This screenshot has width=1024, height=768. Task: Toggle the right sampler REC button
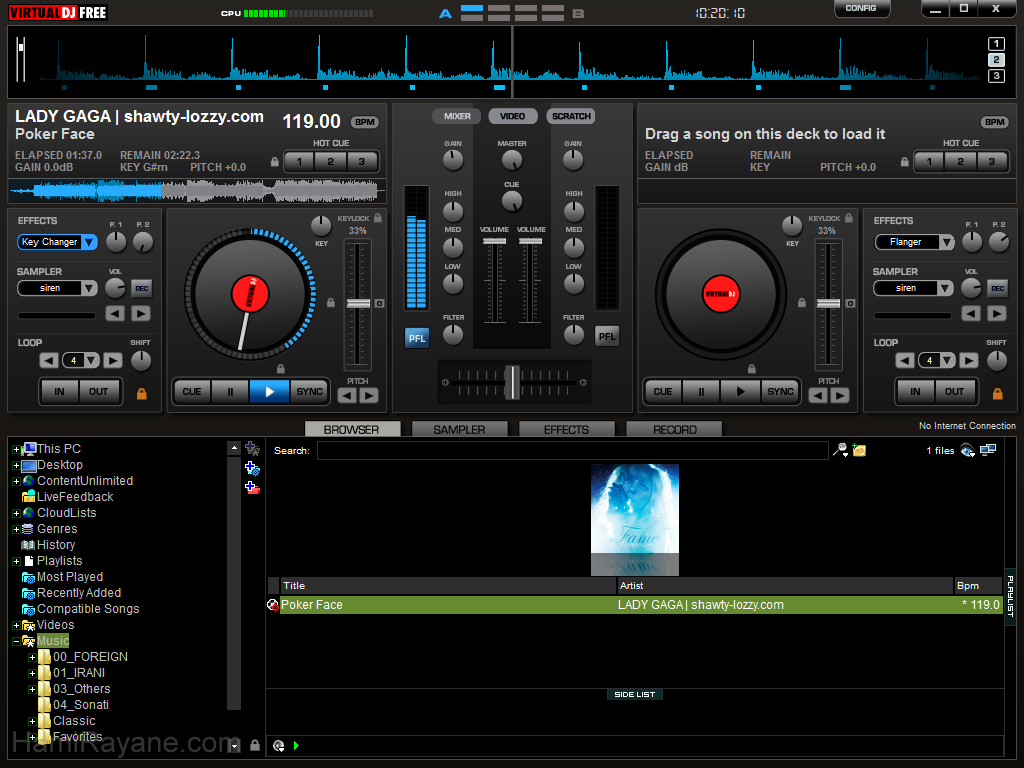click(x=997, y=288)
